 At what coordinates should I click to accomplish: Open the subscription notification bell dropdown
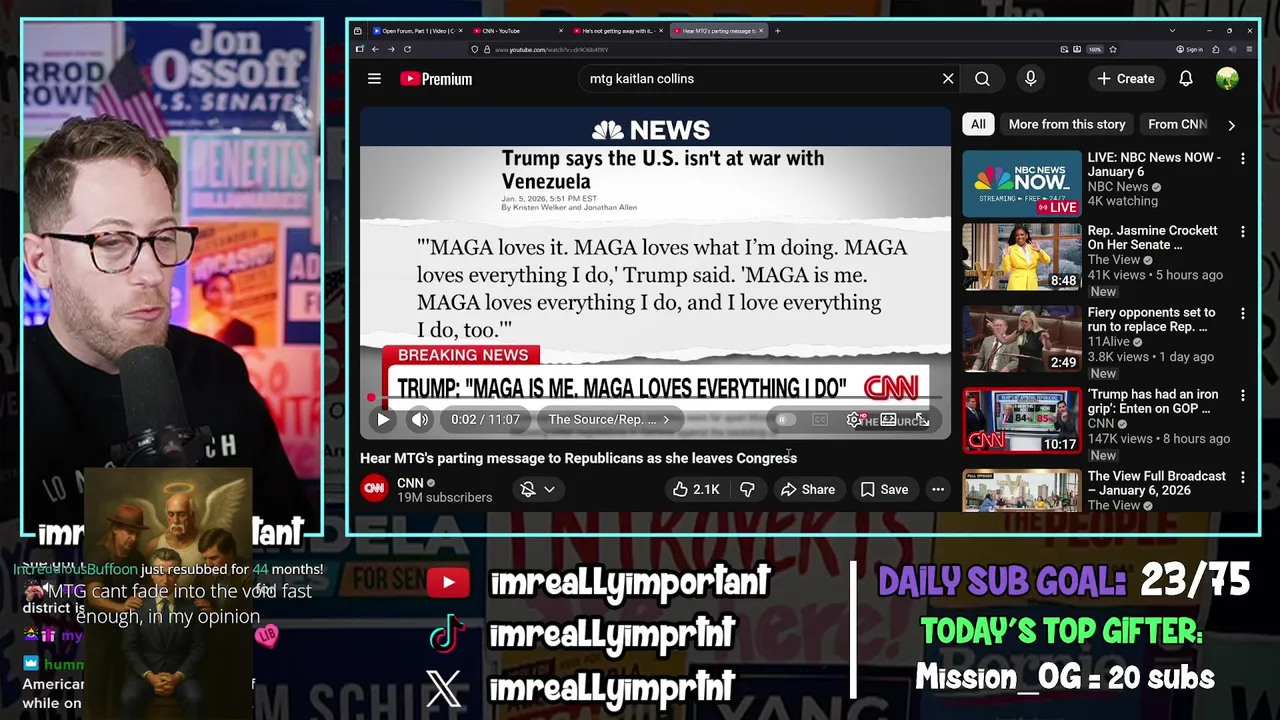pyautogui.click(x=537, y=489)
